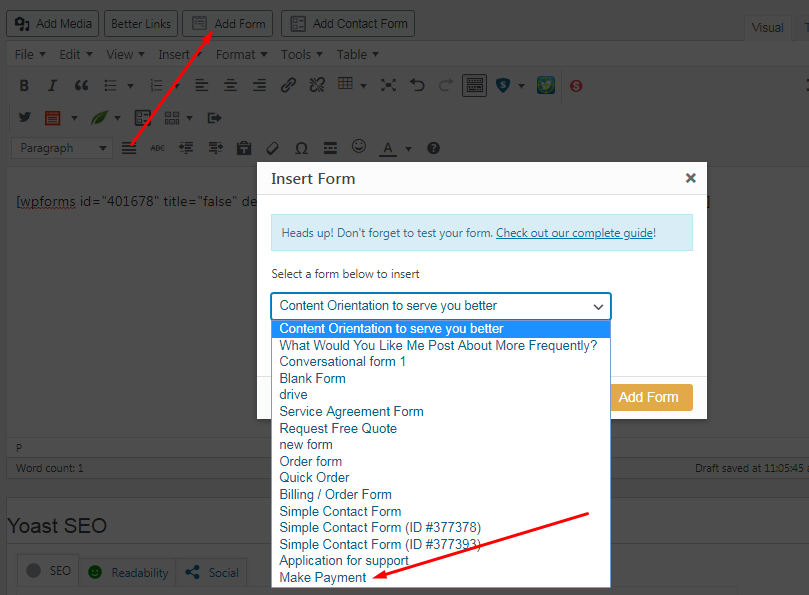Screen dimensions: 809x595
Task: Open the Insert menu
Action: [x=180, y=54]
